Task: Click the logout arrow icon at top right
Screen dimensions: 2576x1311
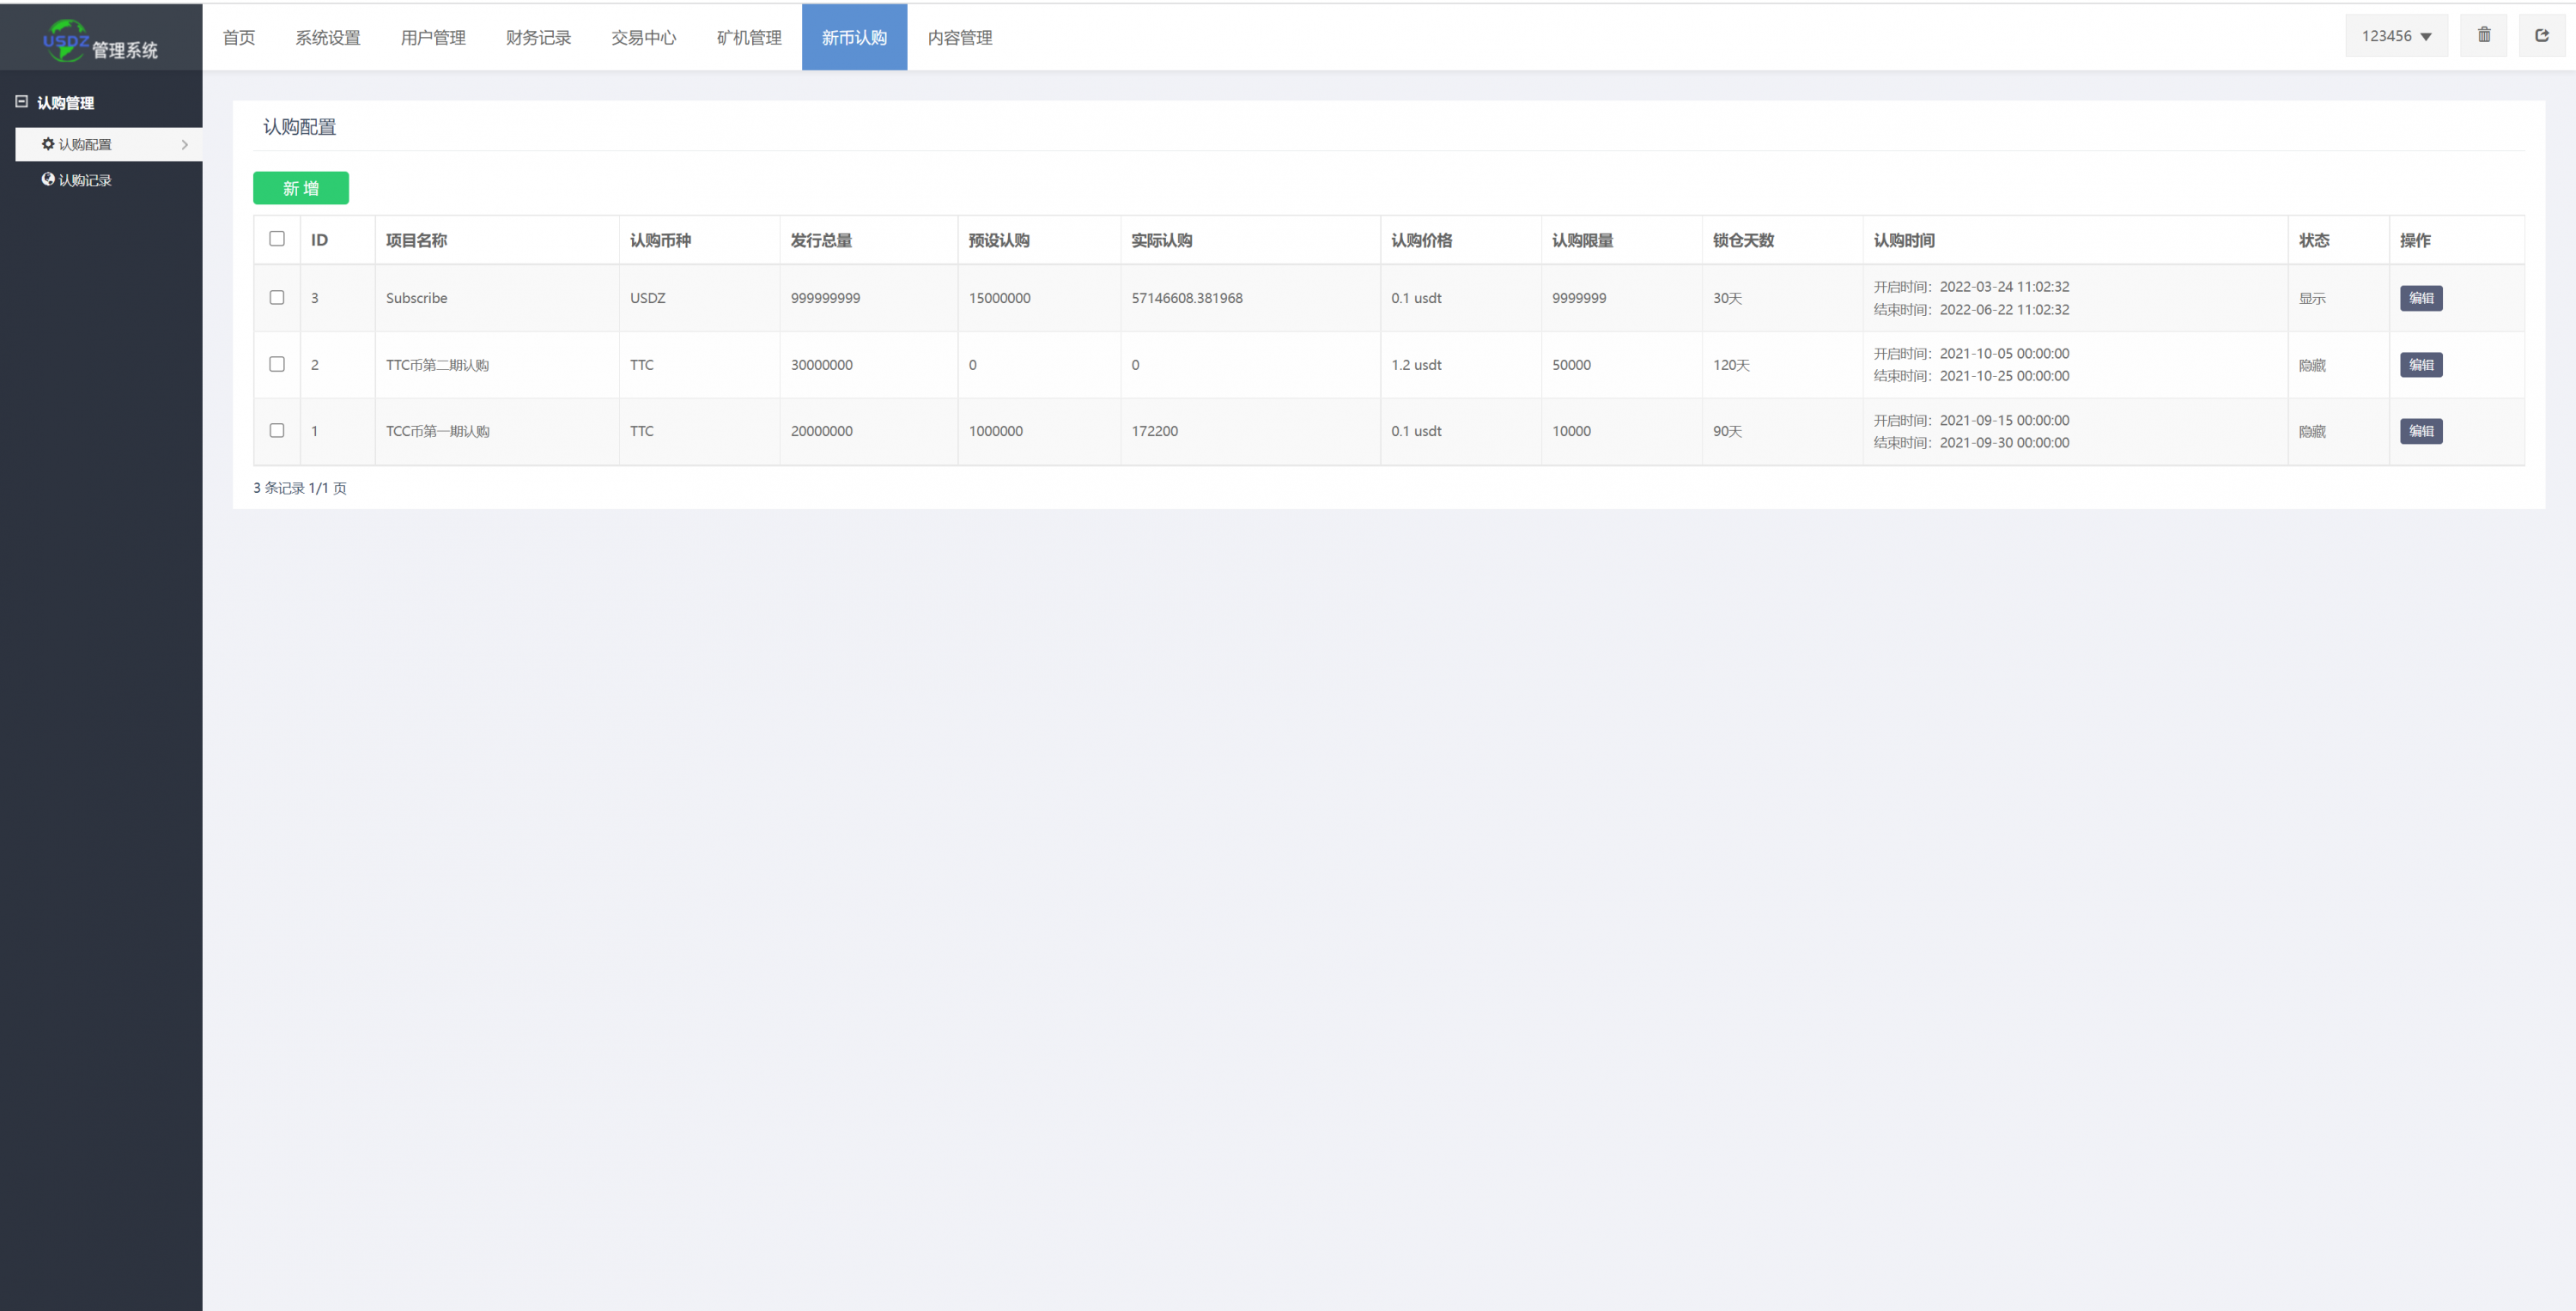Action: coord(2541,36)
